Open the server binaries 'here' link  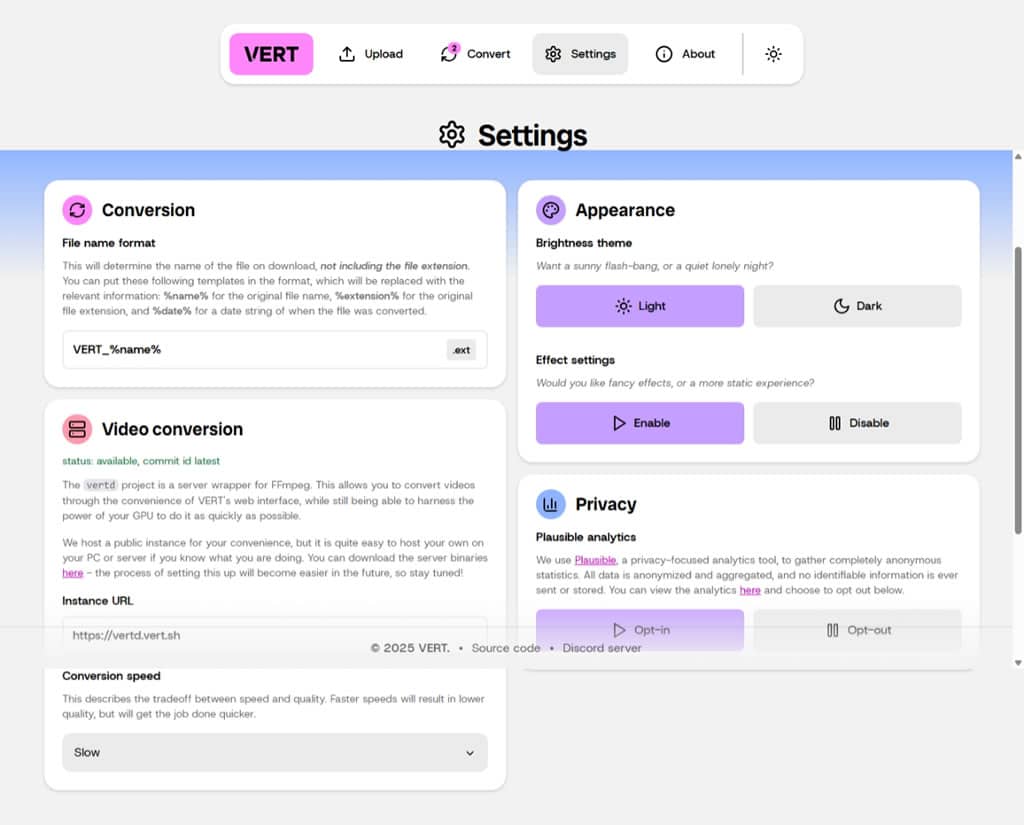72,573
